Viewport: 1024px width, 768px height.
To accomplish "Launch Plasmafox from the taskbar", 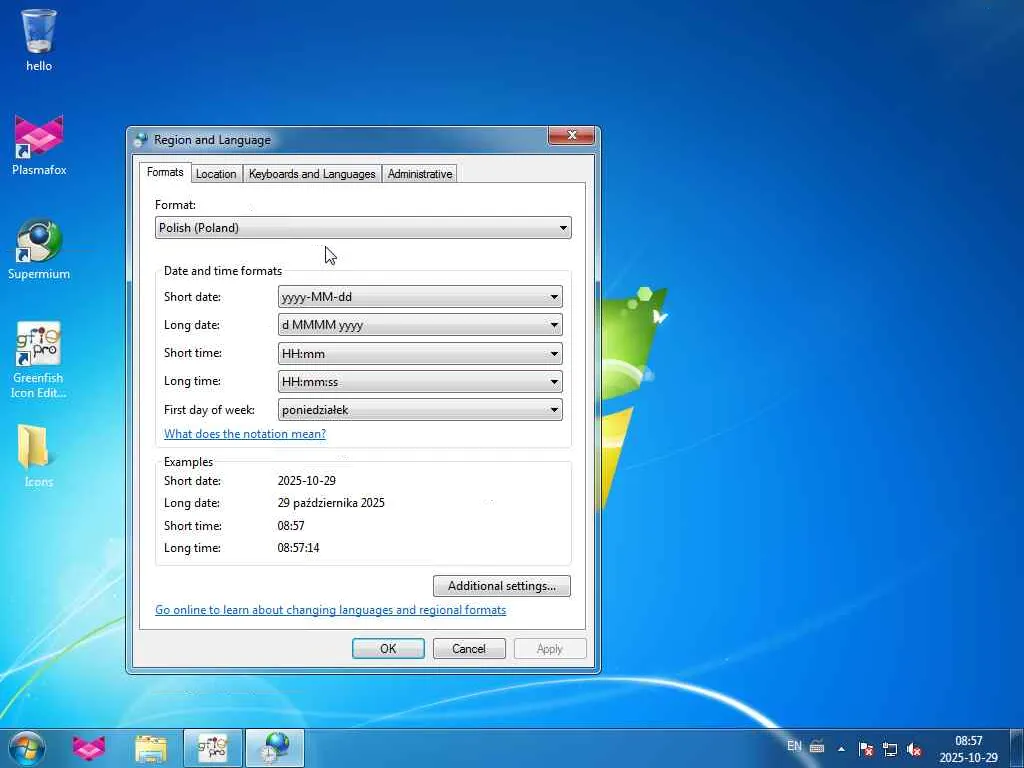I will (89, 748).
